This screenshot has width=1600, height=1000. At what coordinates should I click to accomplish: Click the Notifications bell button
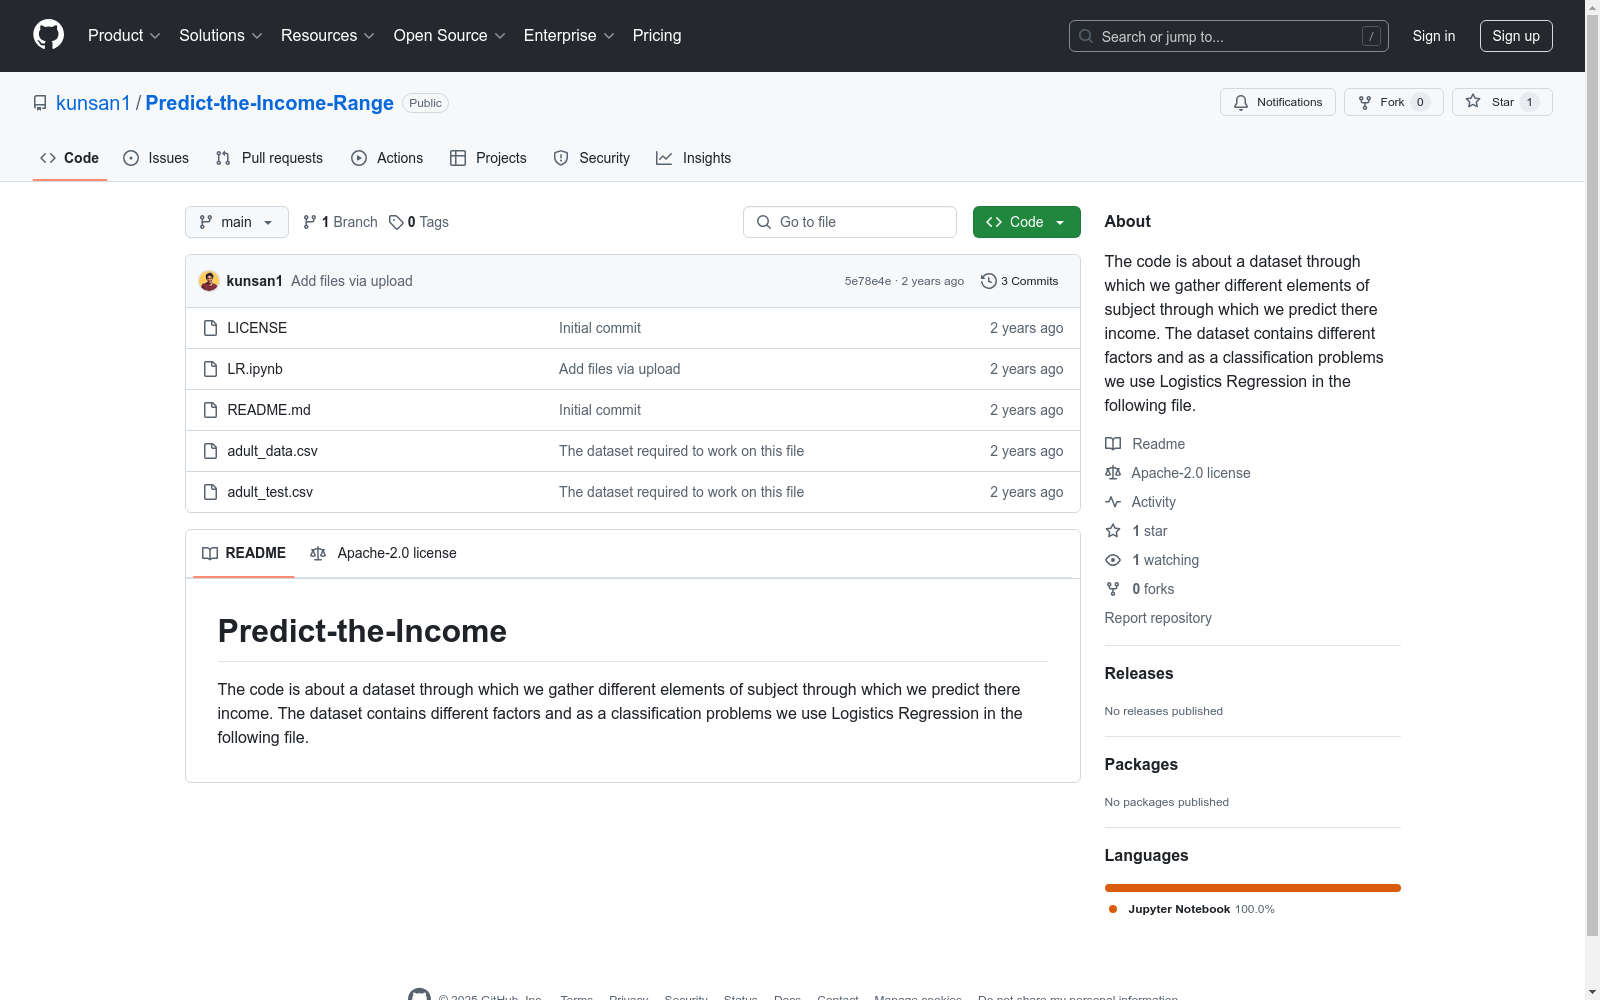click(x=1277, y=102)
